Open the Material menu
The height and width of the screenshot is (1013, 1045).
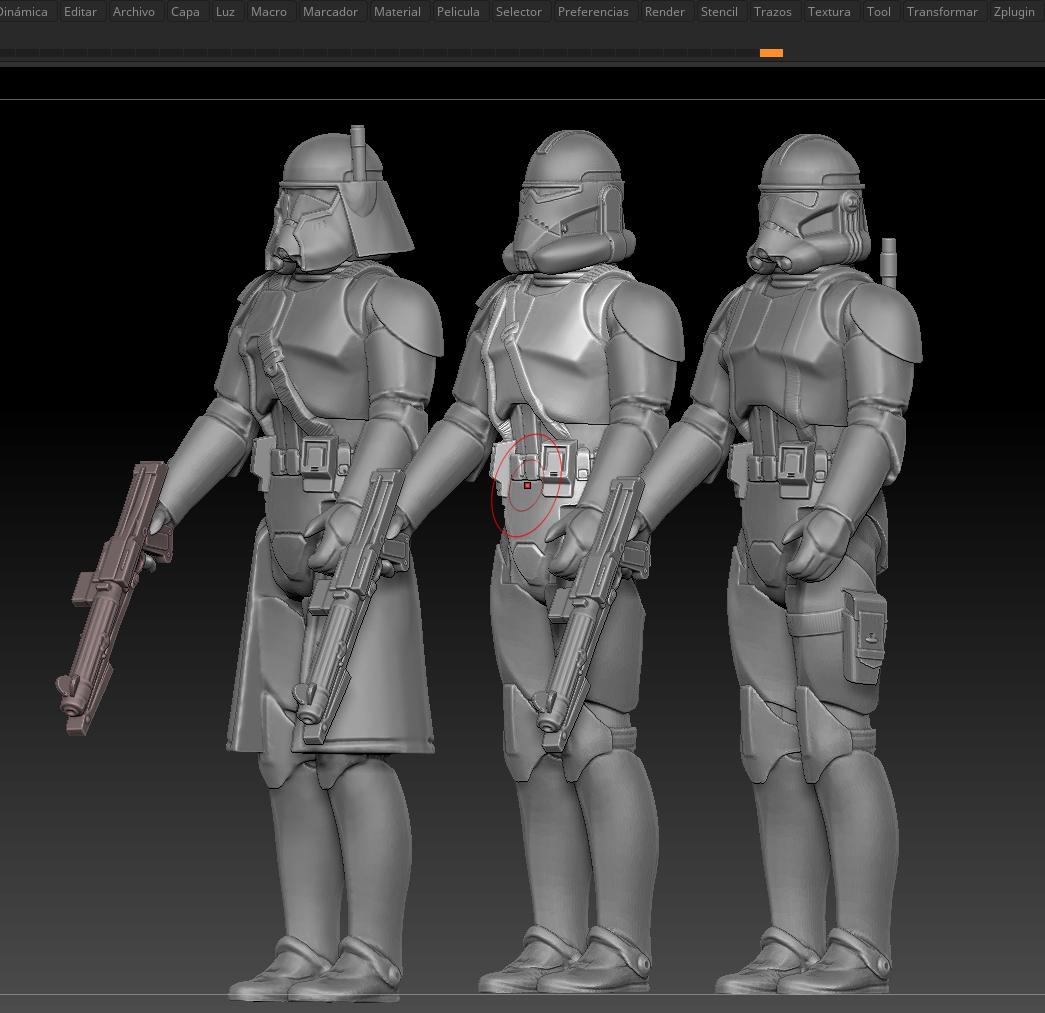[397, 12]
